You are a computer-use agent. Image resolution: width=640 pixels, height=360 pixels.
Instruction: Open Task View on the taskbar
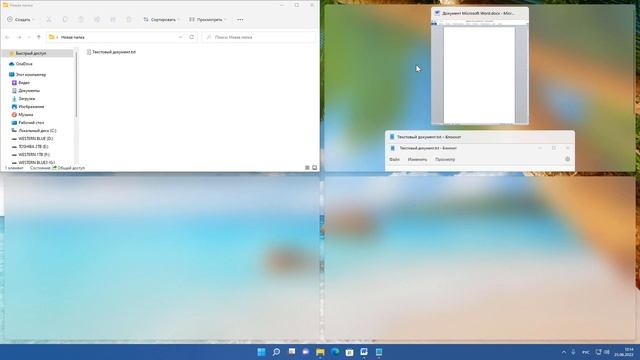(x=291, y=352)
